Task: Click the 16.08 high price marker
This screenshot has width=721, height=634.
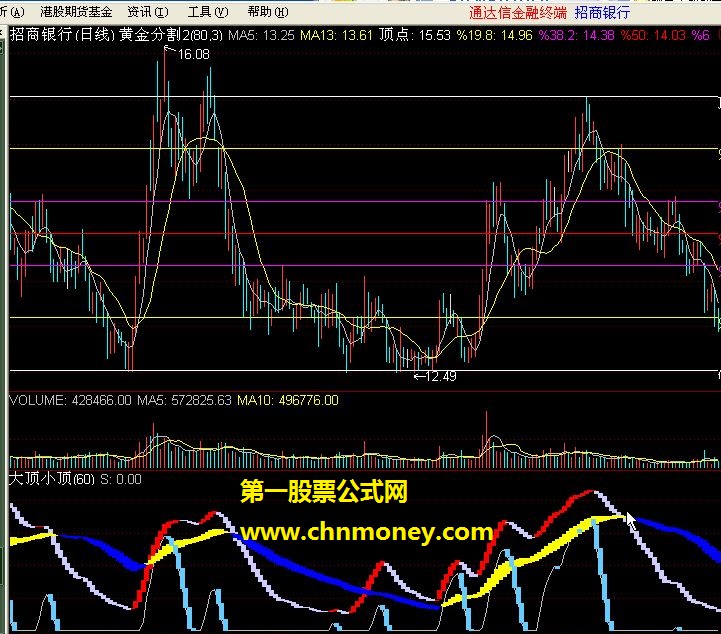Action: click(193, 54)
